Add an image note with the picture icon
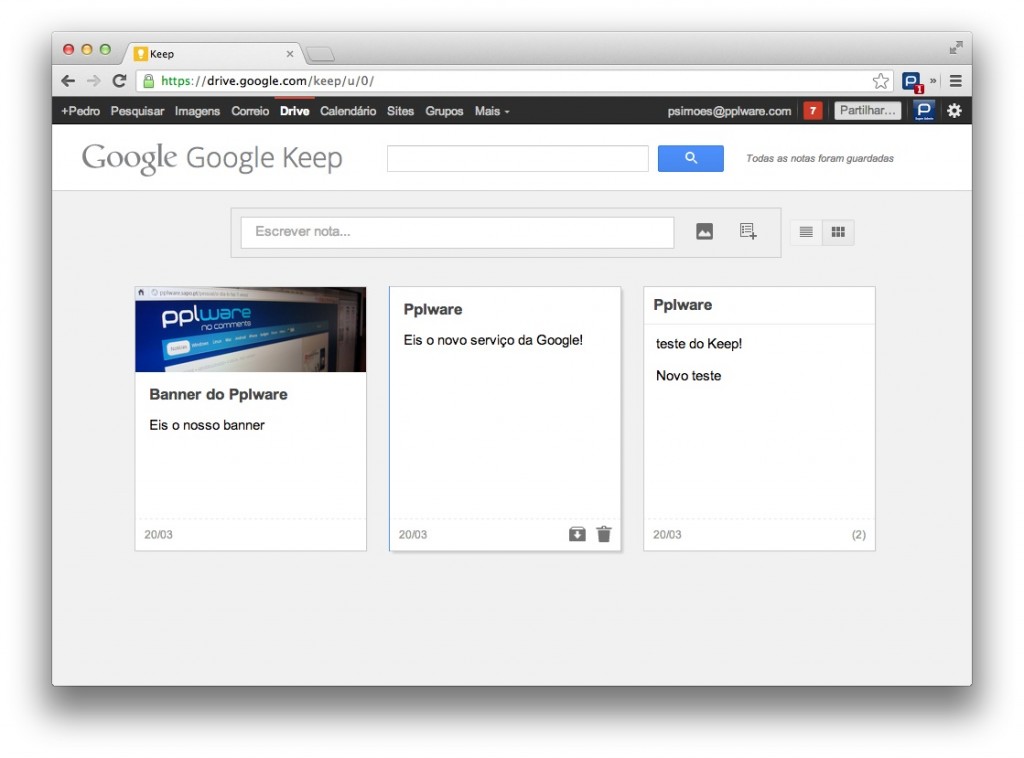 pos(704,232)
